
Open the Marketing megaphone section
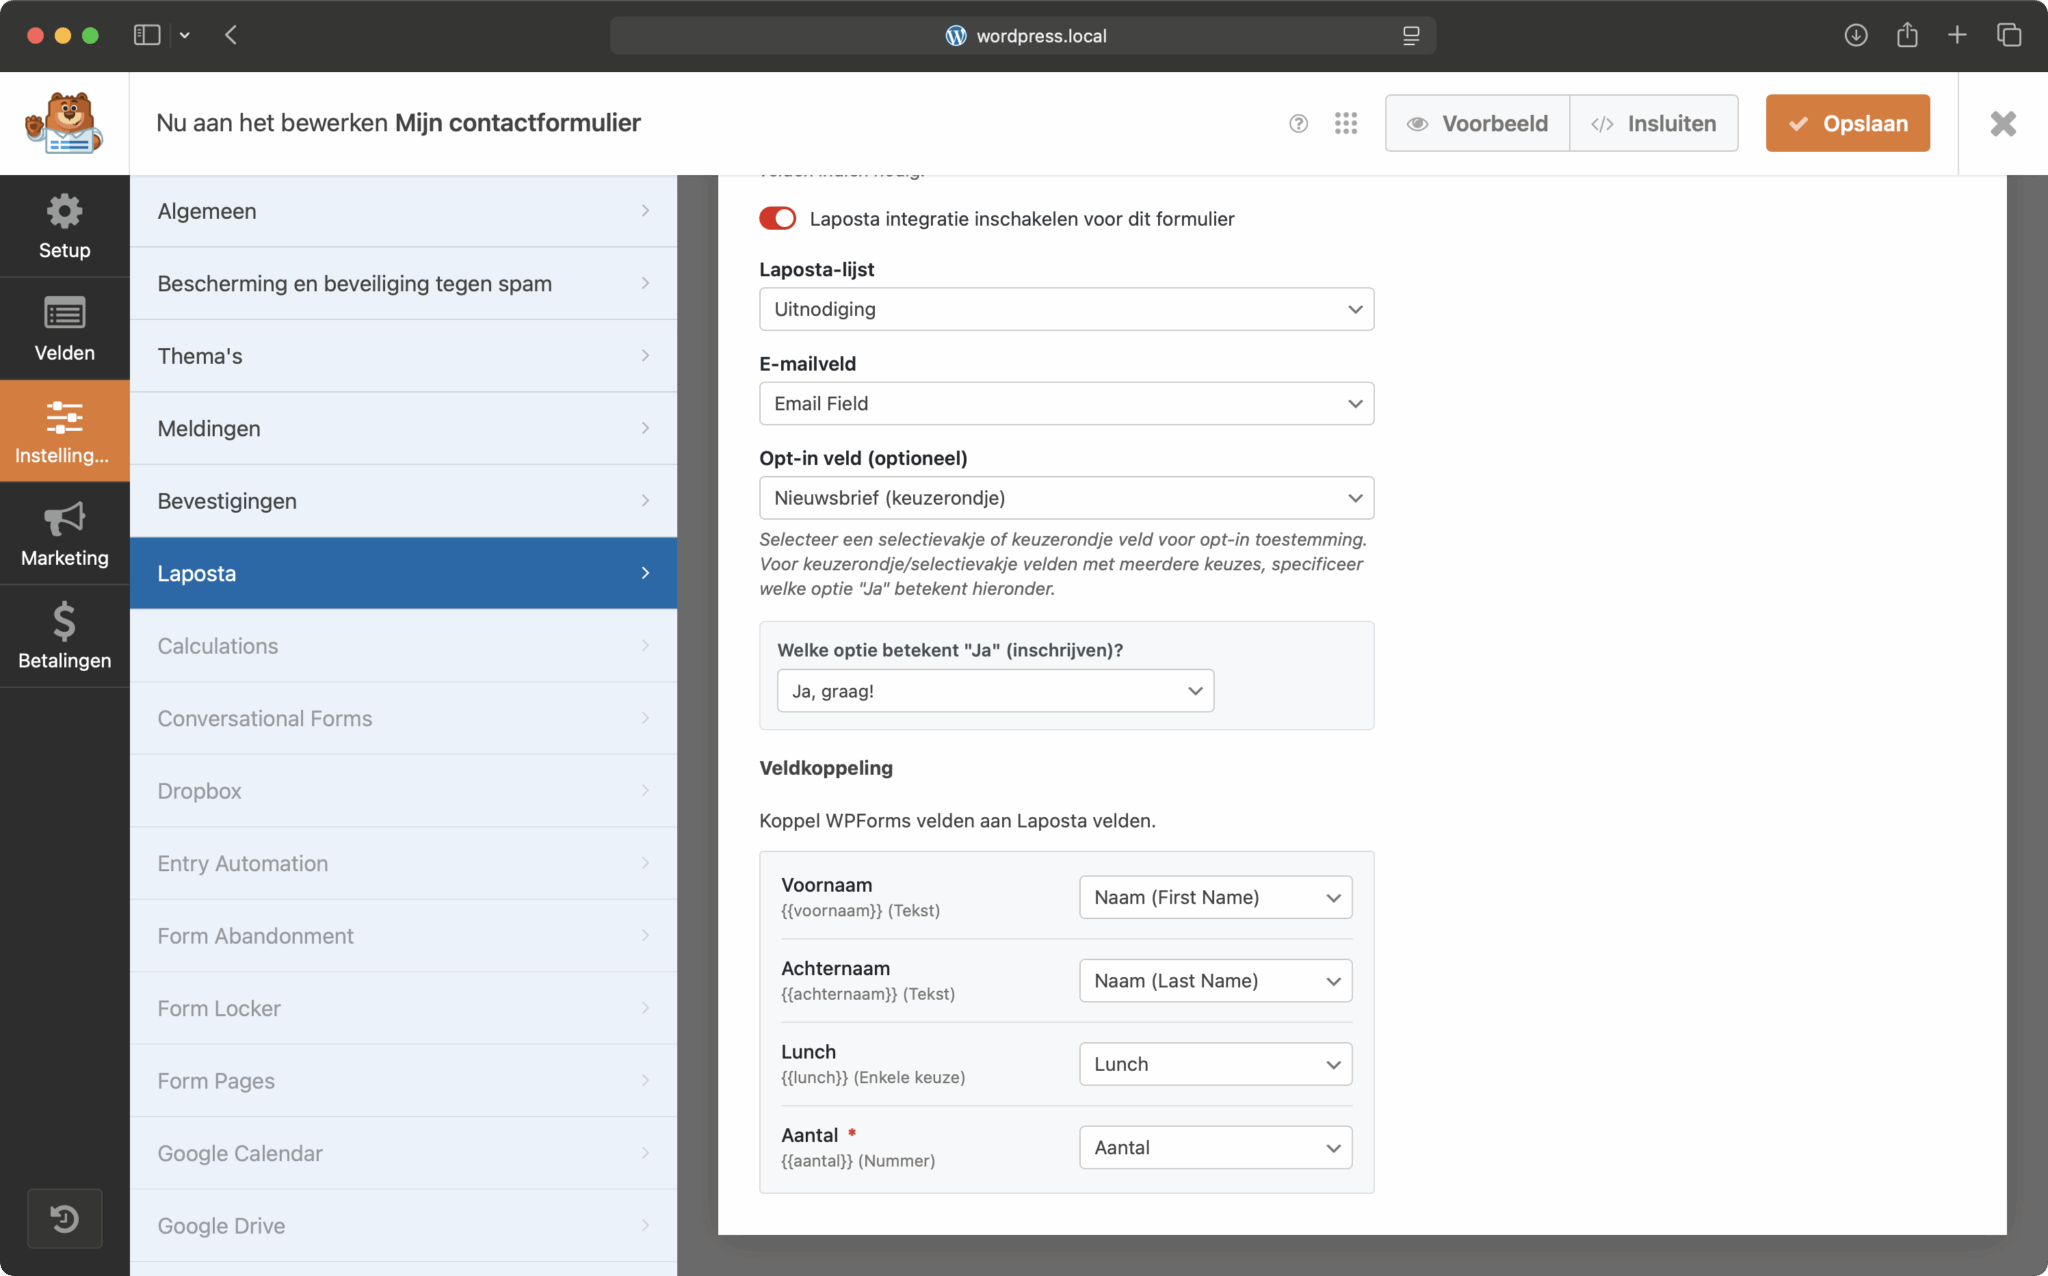click(x=64, y=534)
